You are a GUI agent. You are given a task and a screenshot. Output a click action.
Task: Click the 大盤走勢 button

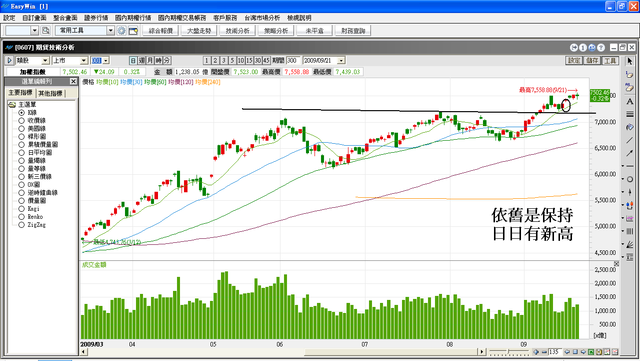[199, 31]
